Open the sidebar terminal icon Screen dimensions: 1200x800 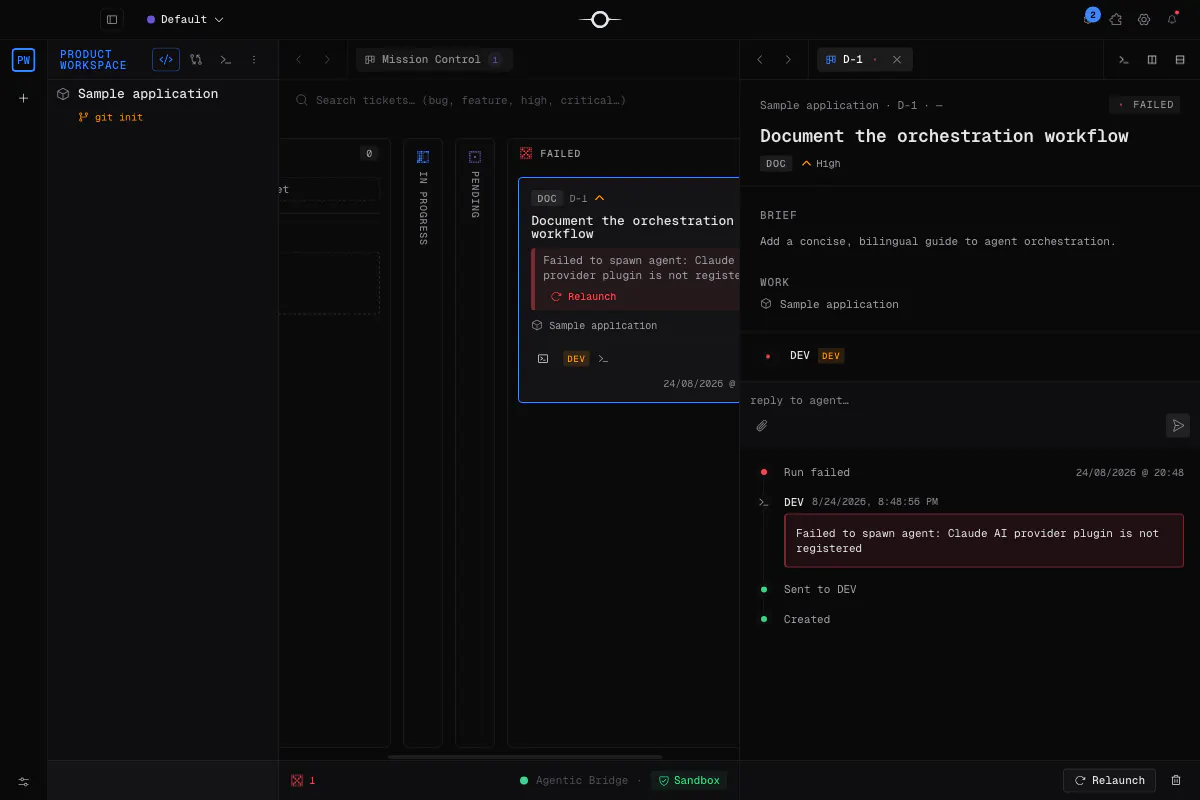click(x=226, y=60)
